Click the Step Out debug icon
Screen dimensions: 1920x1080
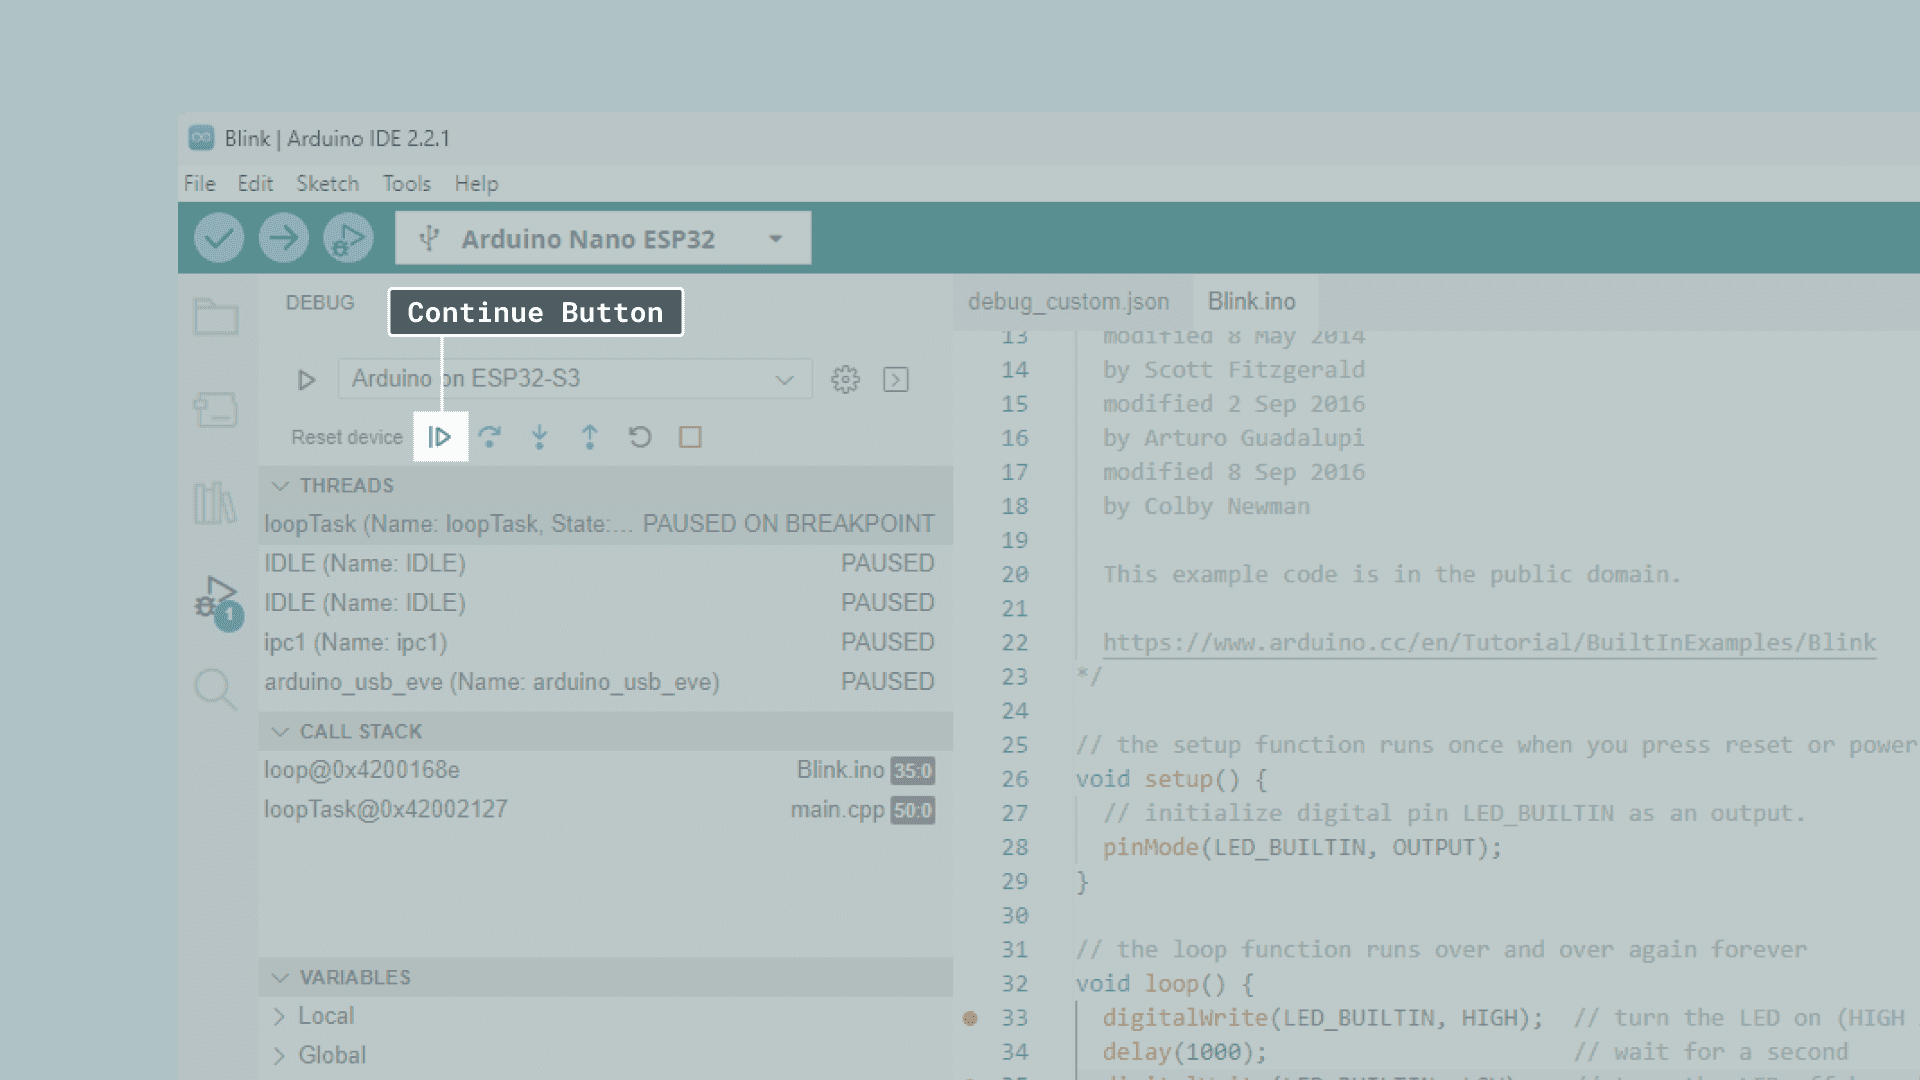[590, 437]
